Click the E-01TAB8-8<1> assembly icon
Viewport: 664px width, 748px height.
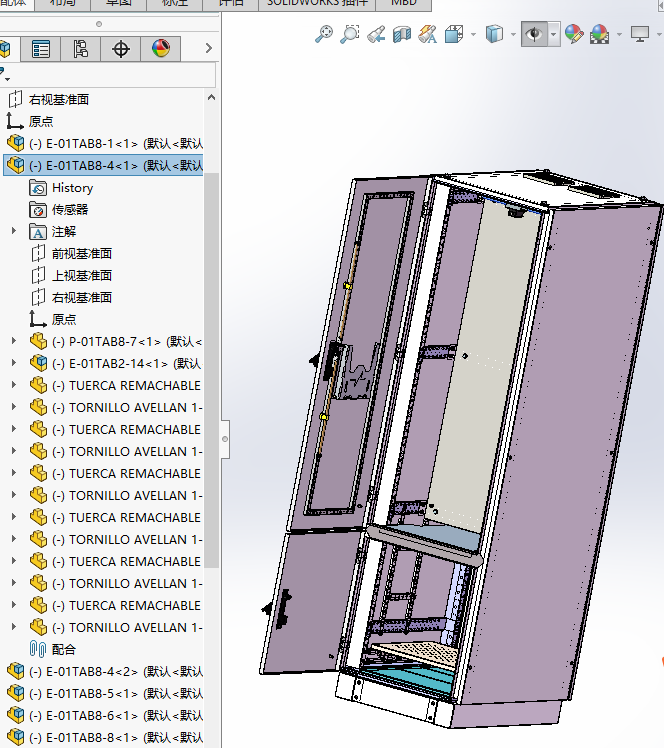[x=16, y=738]
